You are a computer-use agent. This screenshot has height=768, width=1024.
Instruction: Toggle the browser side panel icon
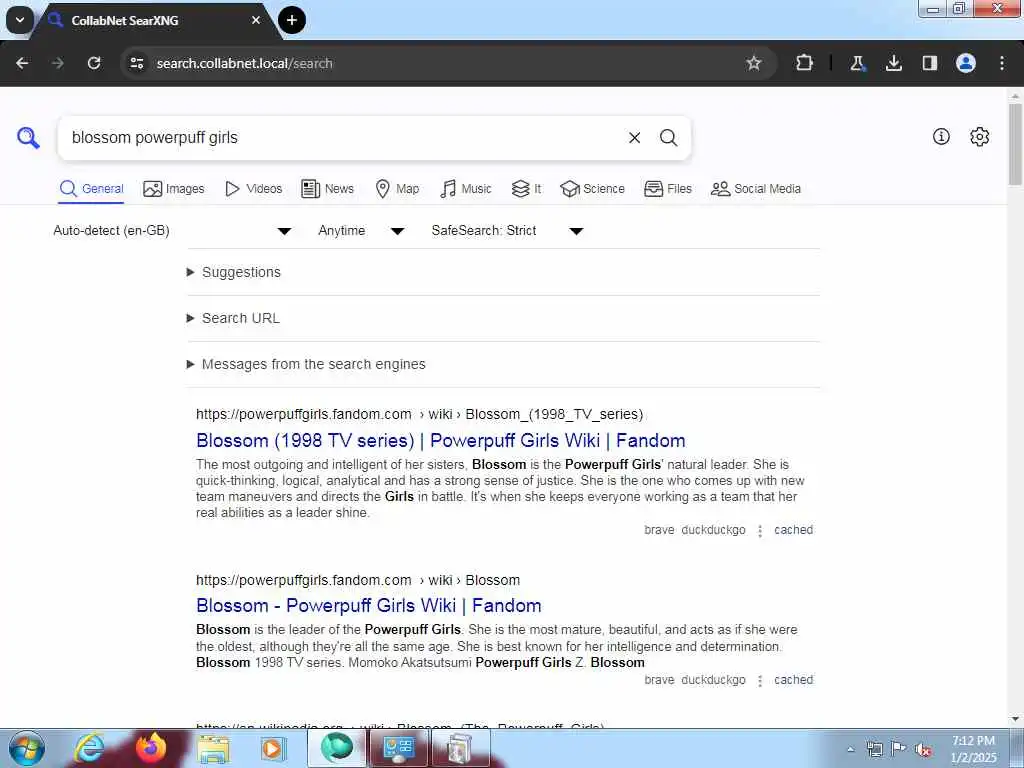[930, 63]
